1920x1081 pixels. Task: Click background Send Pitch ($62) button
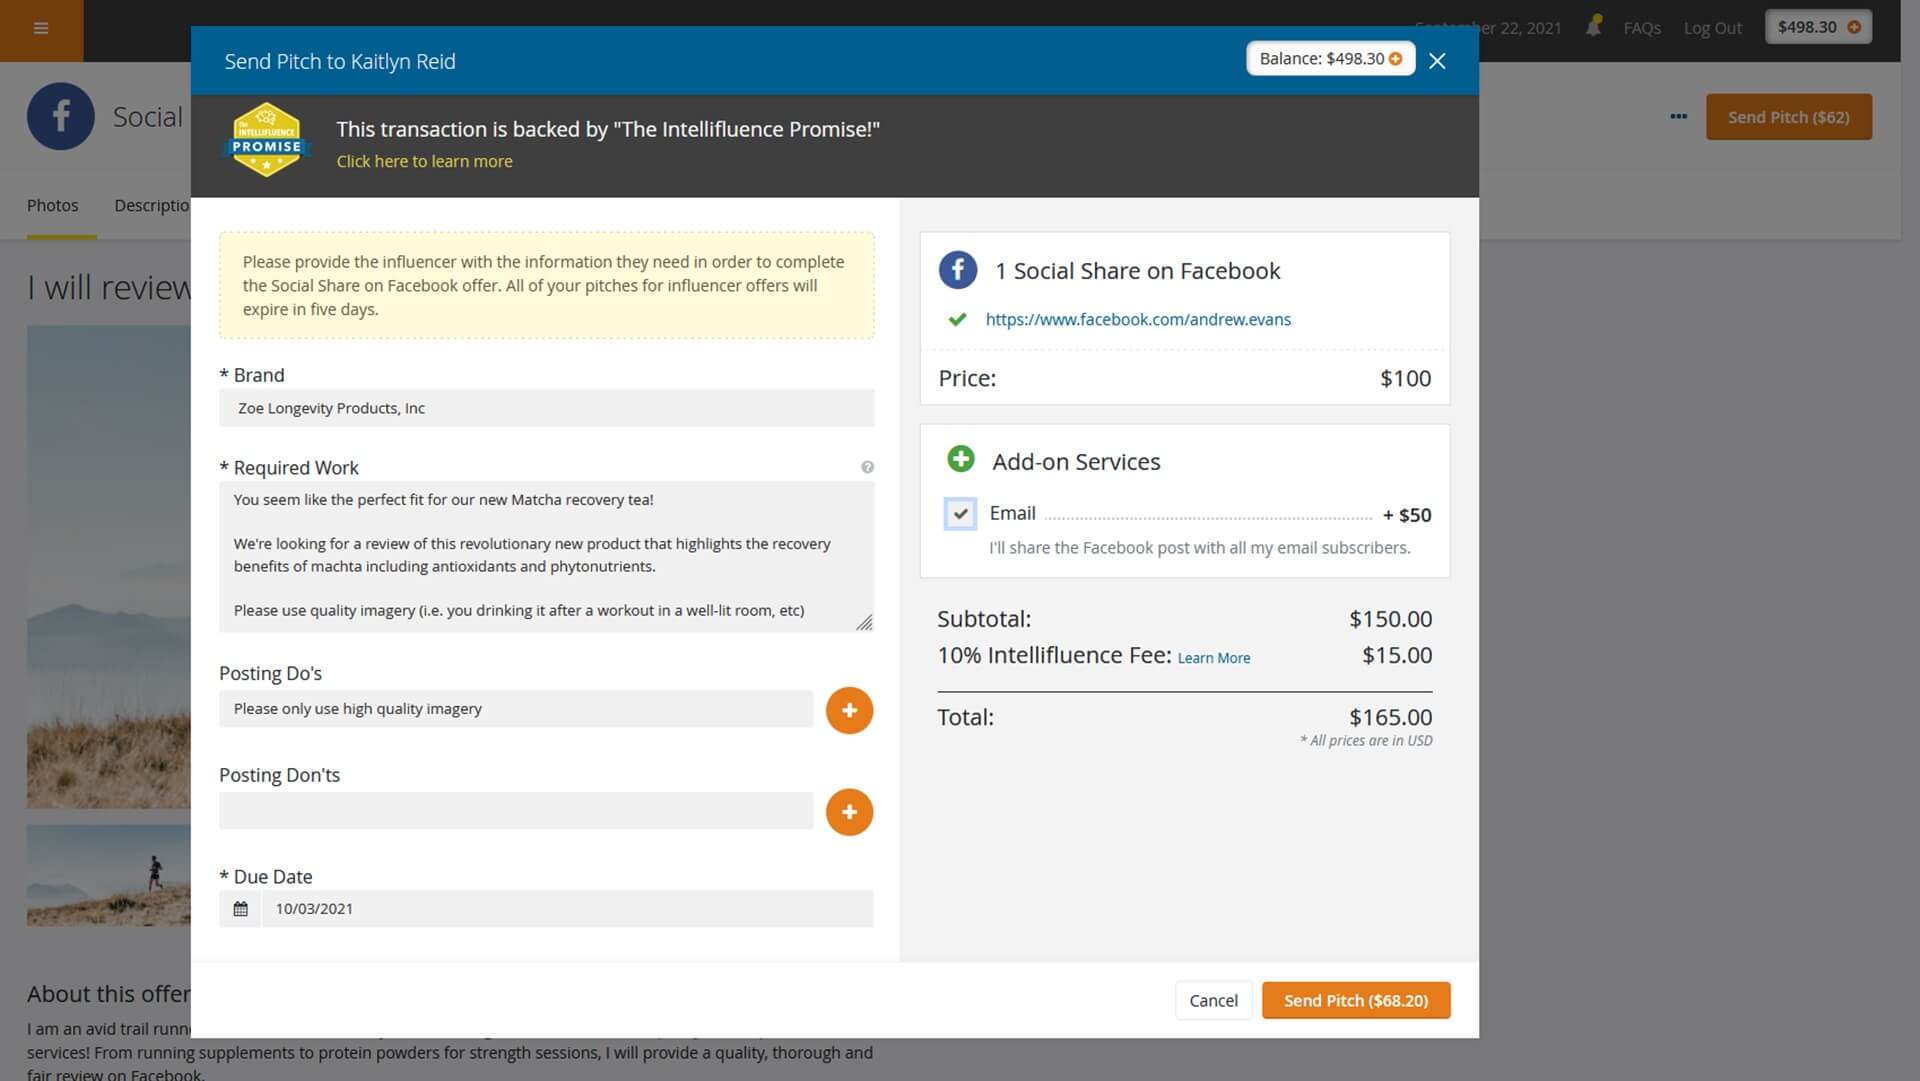1788,117
